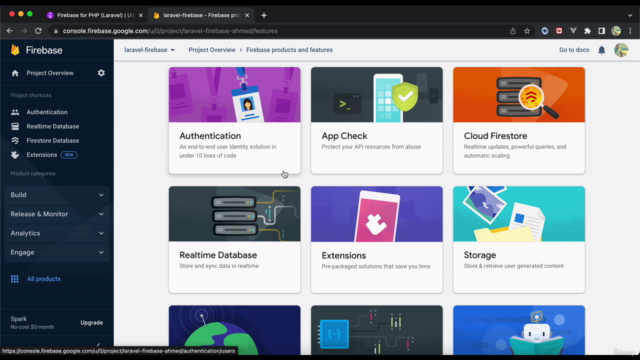Open Go to docs link

(x=574, y=50)
